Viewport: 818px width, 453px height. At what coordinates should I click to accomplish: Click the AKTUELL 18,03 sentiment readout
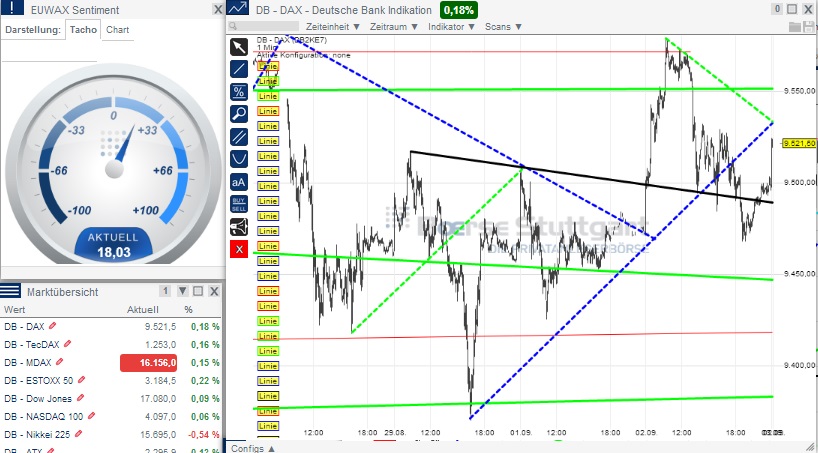point(113,245)
